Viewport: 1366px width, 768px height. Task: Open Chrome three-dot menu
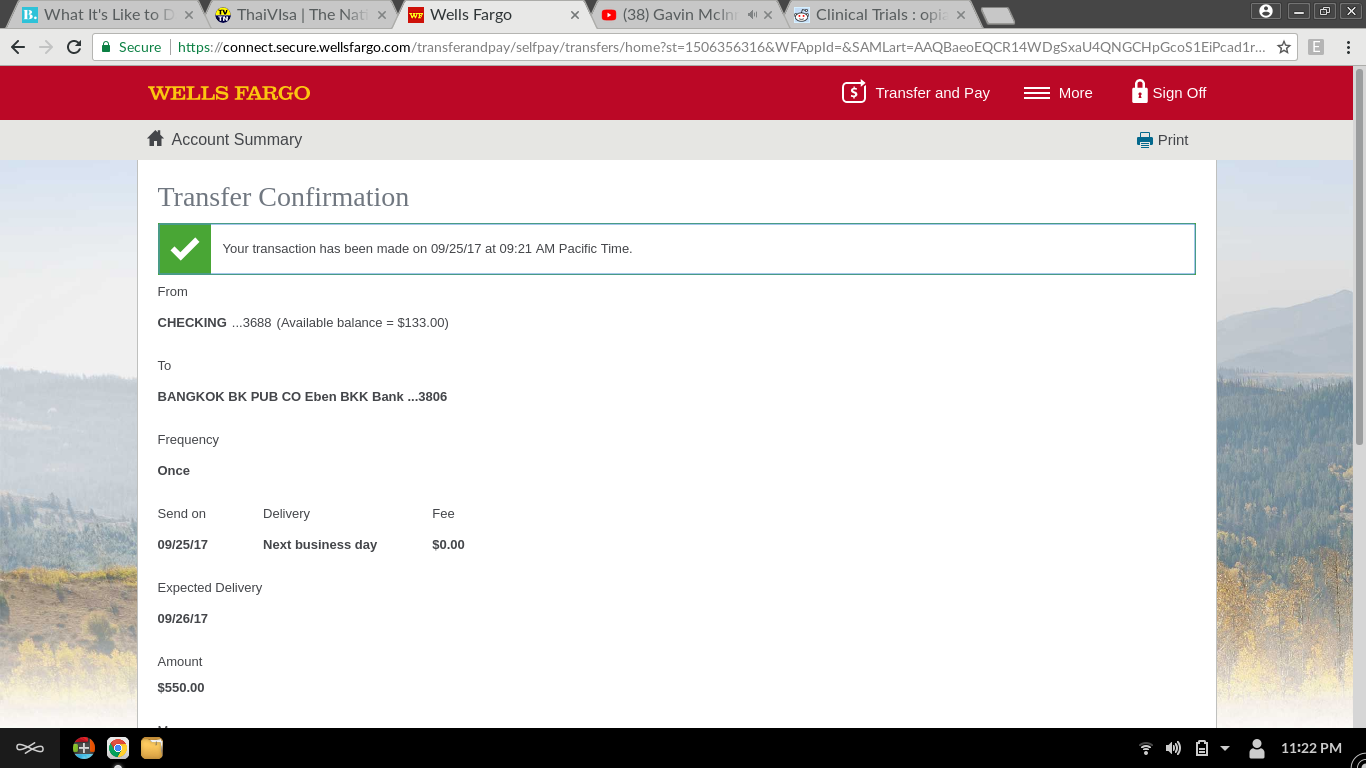(x=1347, y=47)
